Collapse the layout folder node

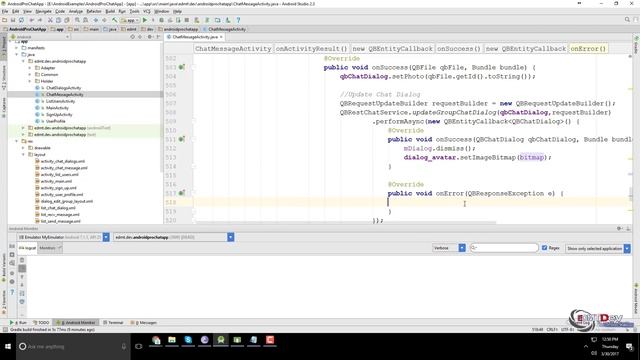23,155
